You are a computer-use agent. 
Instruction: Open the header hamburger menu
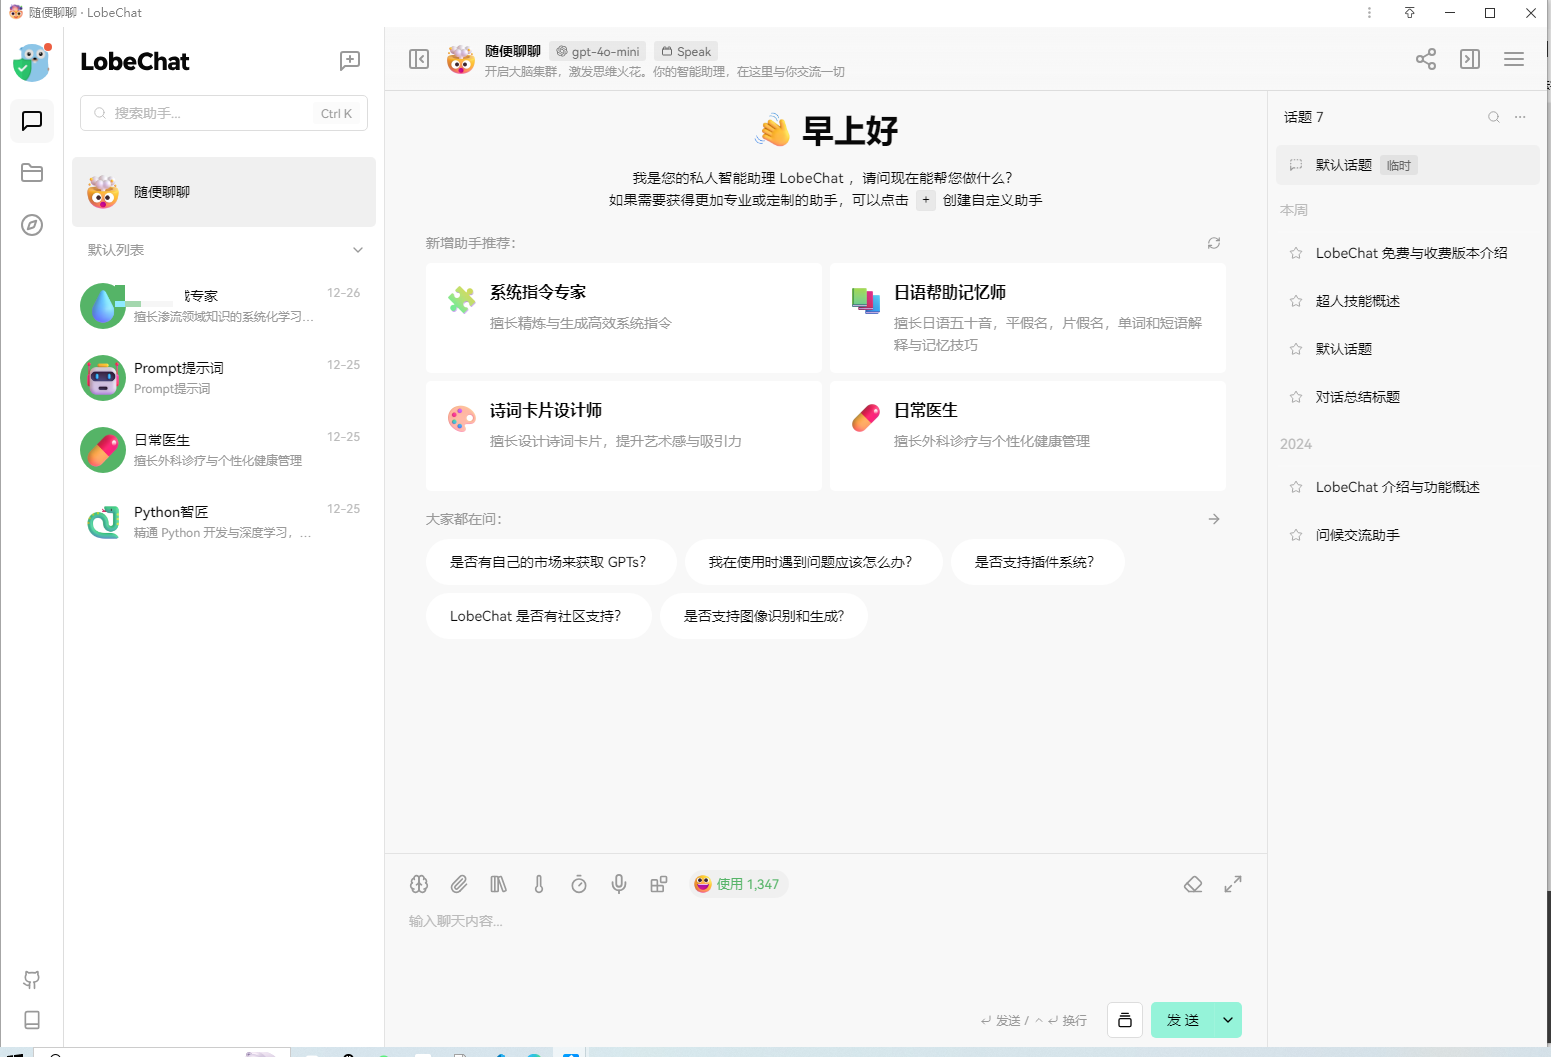(1514, 59)
